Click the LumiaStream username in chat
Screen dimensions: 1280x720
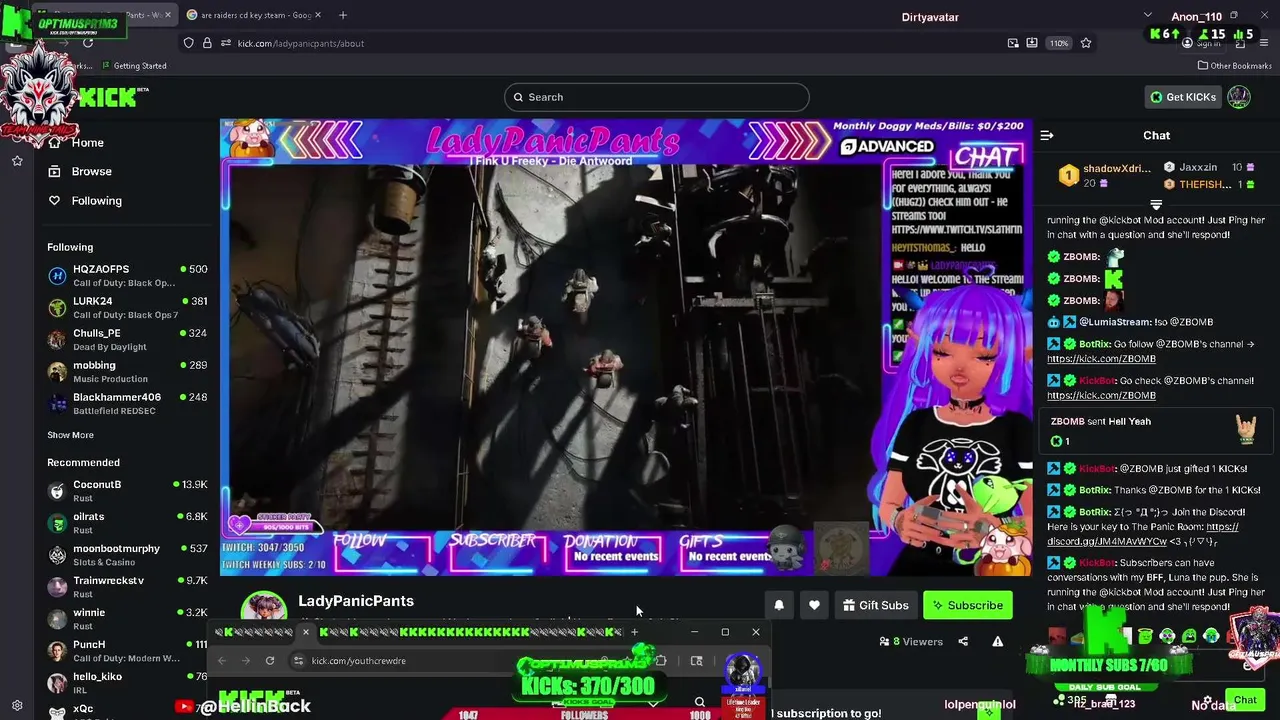coord(1116,322)
